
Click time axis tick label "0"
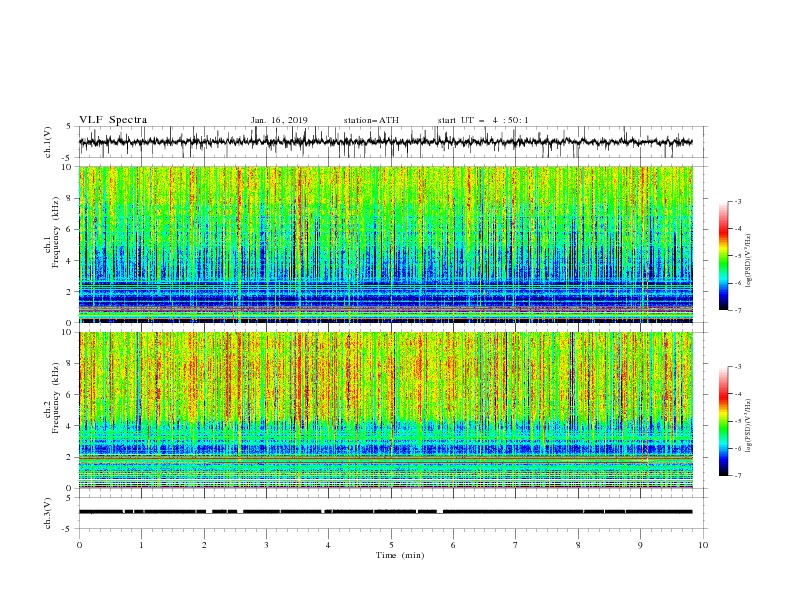pos(79,545)
